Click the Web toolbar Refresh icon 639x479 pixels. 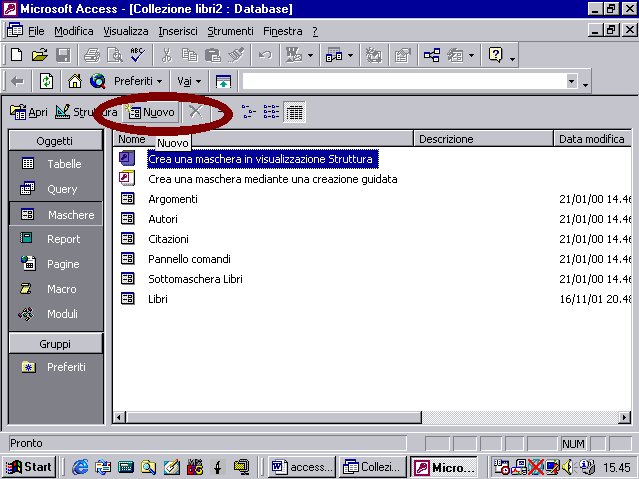(46, 82)
